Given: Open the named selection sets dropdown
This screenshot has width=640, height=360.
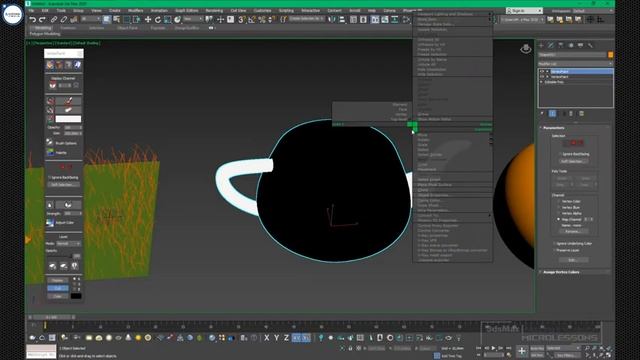Looking at the screenshot, I should click(x=307, y=19).
